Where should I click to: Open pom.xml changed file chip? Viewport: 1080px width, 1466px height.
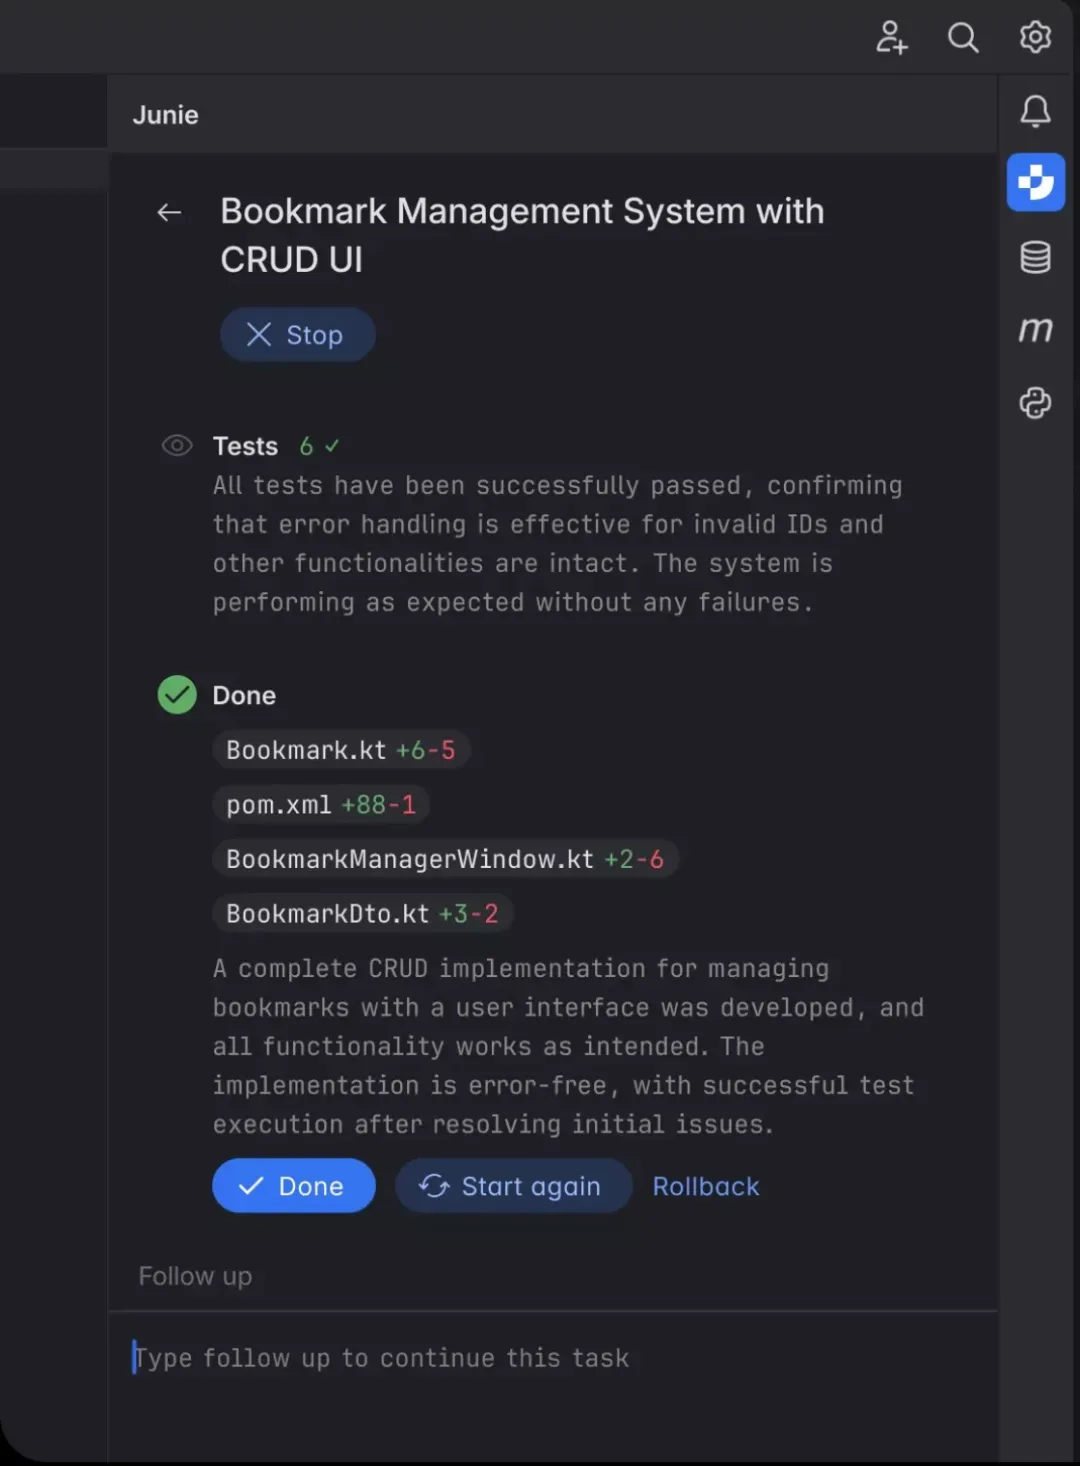pos(321,804)
